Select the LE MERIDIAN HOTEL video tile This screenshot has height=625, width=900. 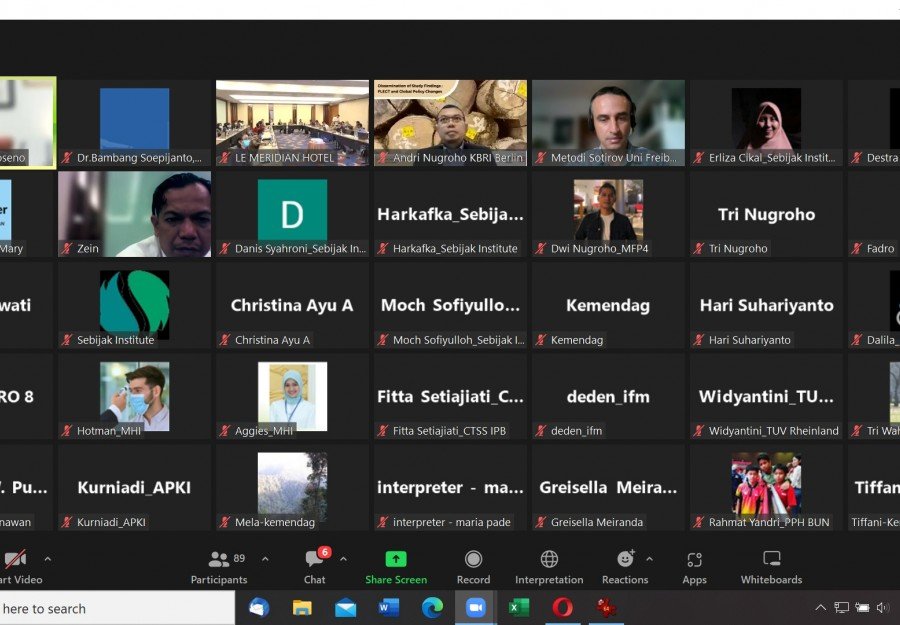coord(292,123)
